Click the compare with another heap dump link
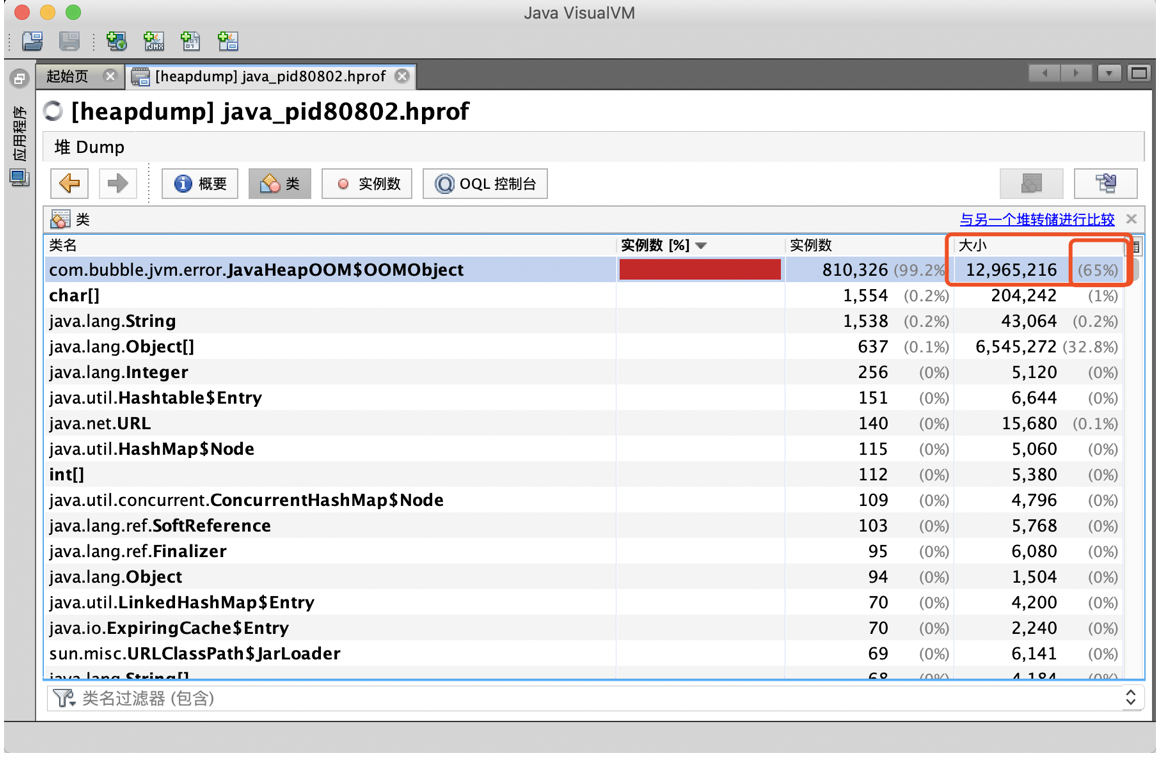This screenshot has width=1162, height=762. (x=1037, y=219)
